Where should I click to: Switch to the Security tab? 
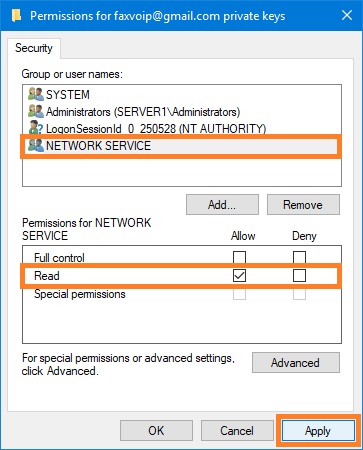[34, 48]
